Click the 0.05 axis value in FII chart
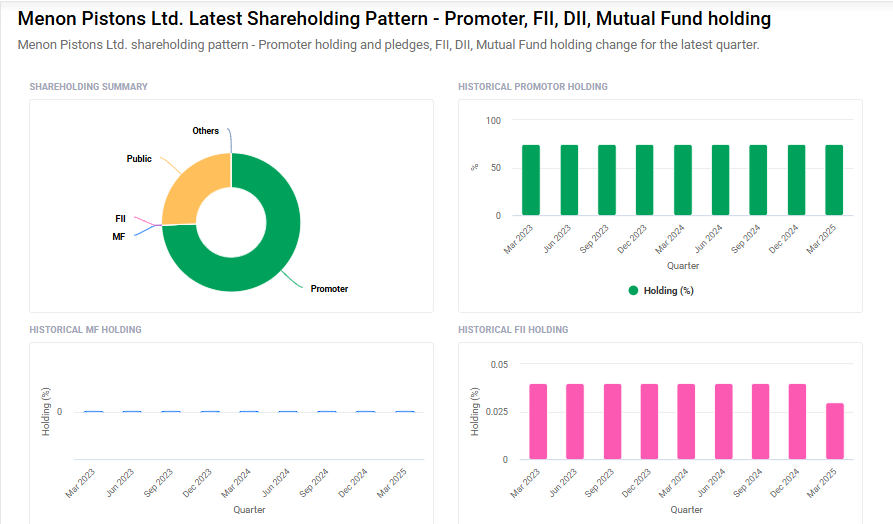Screen dimensions: 893x524 pos(499,365)
